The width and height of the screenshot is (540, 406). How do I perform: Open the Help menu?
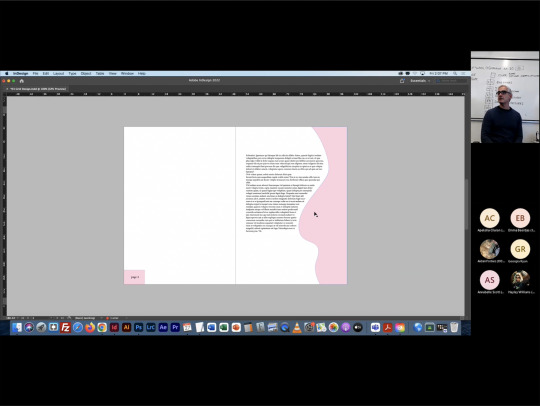click(x=142, y=73)
